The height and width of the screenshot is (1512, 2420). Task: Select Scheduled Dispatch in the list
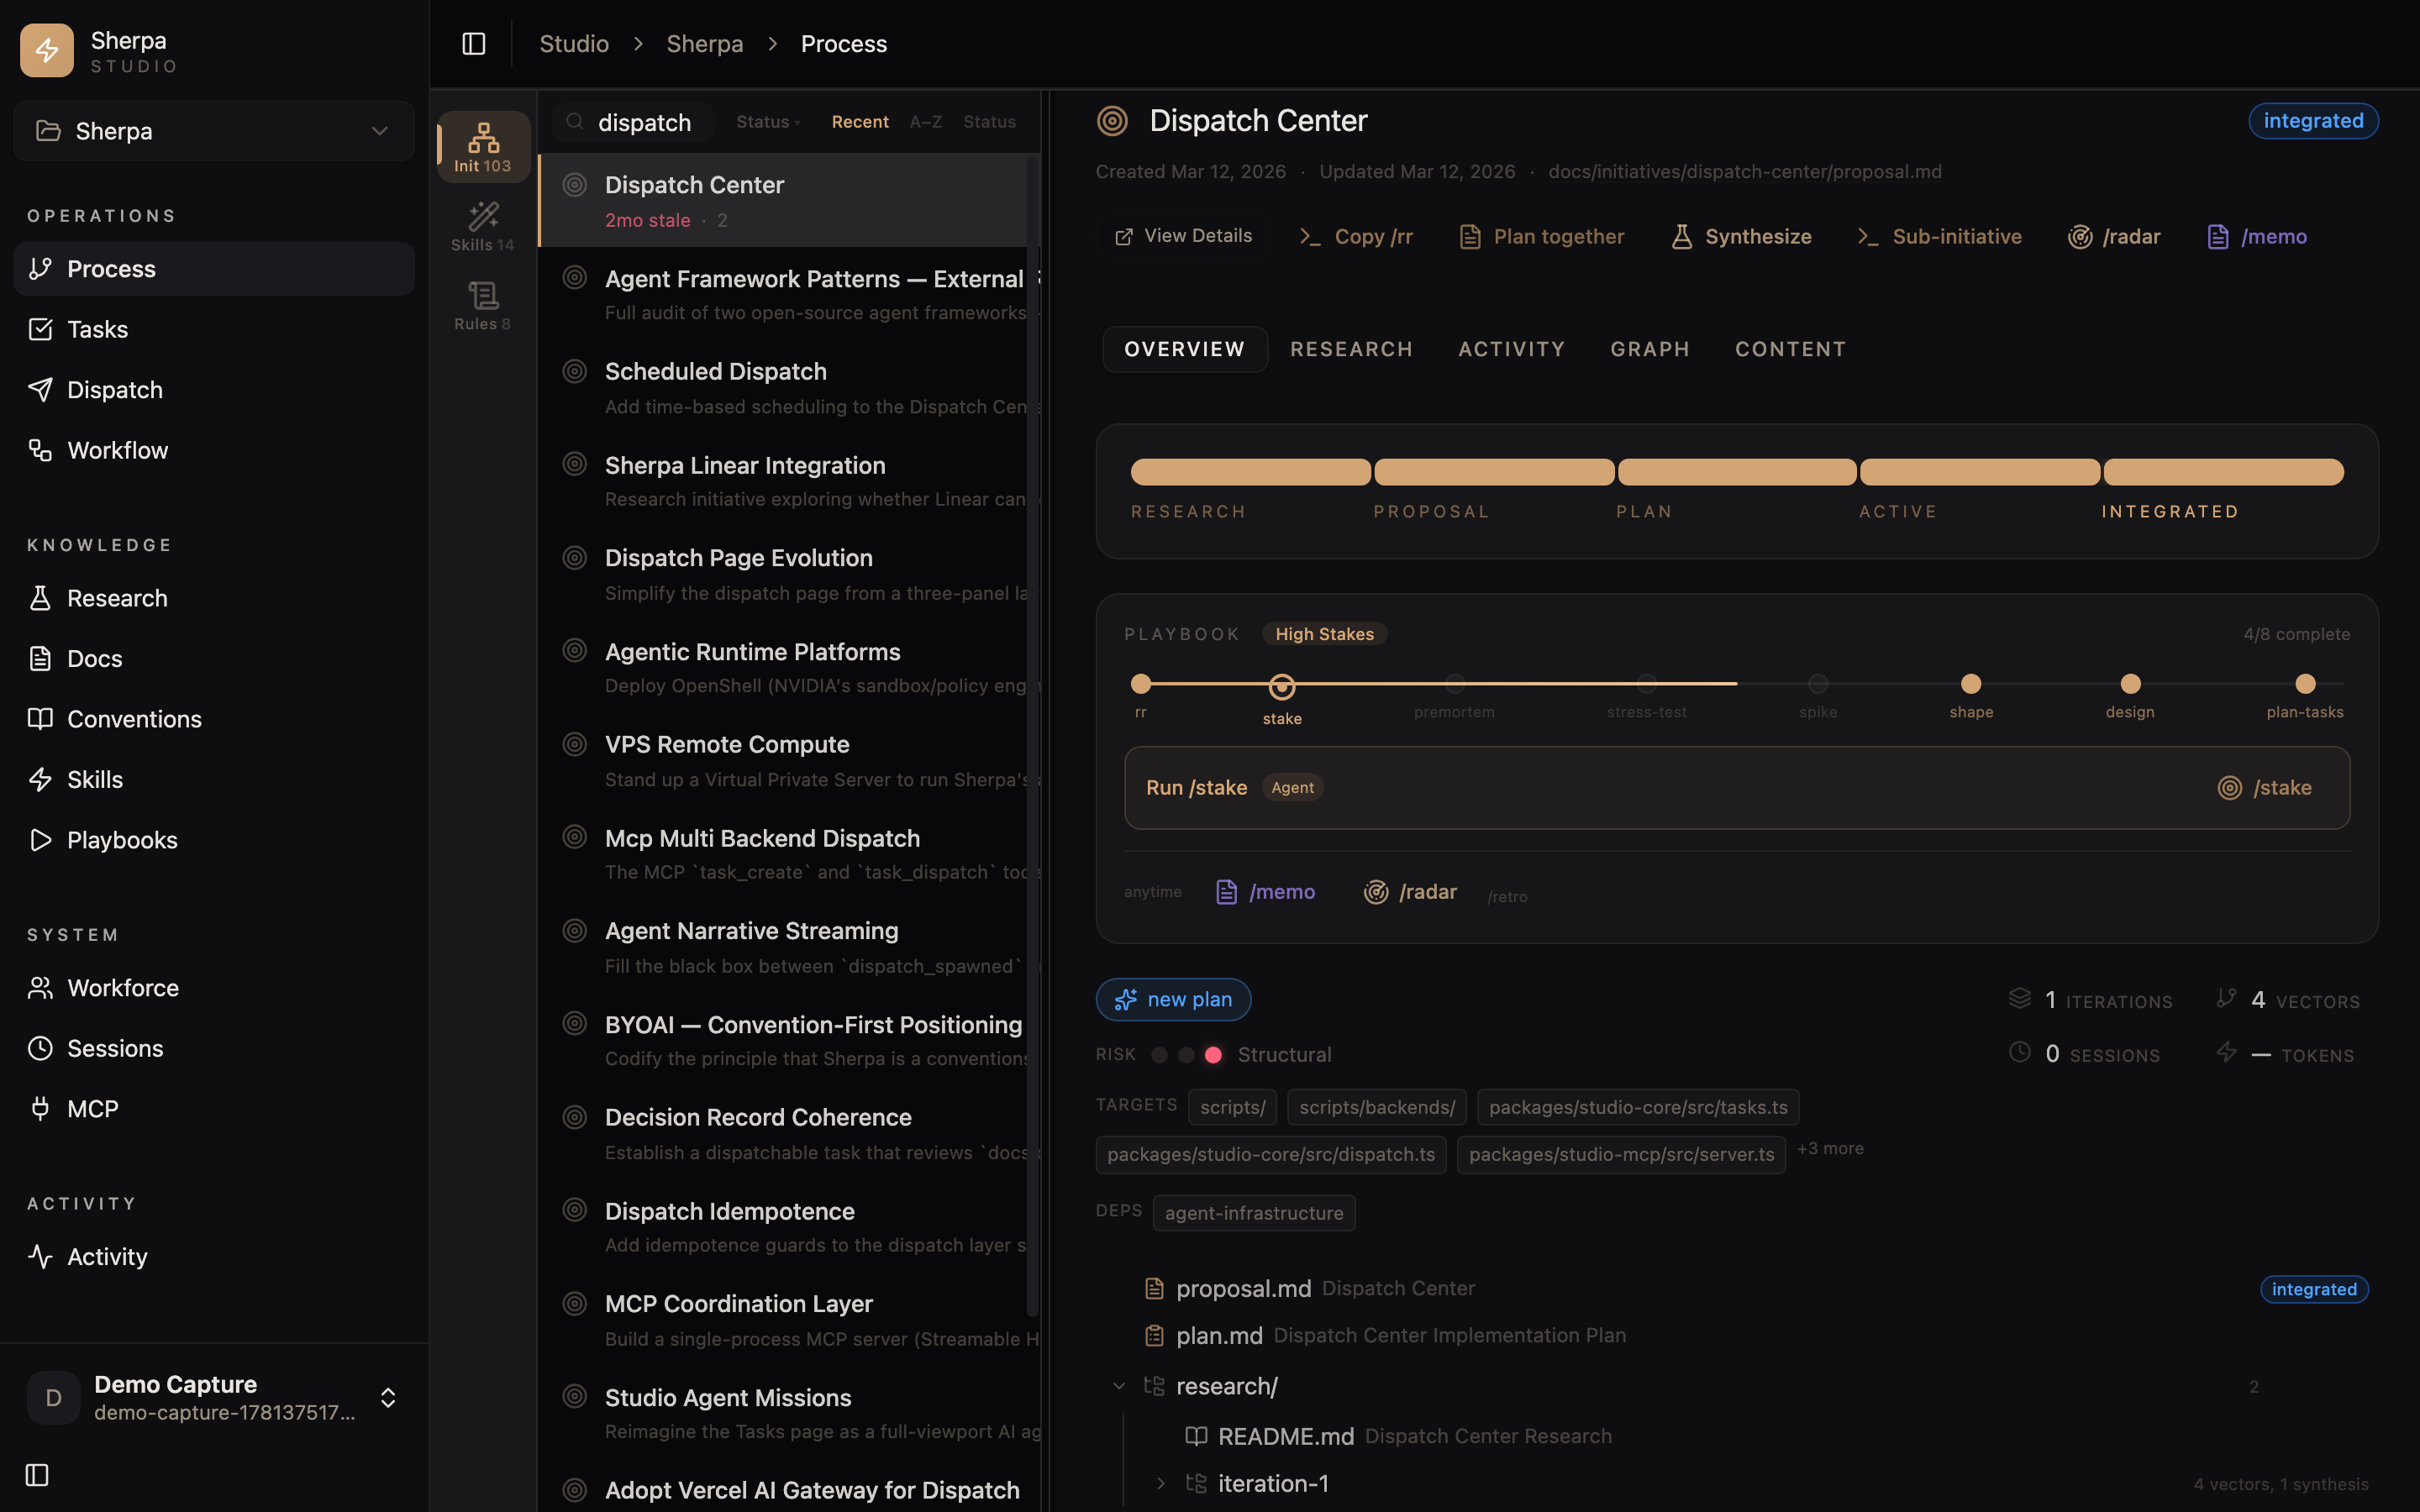coord(789,388)
